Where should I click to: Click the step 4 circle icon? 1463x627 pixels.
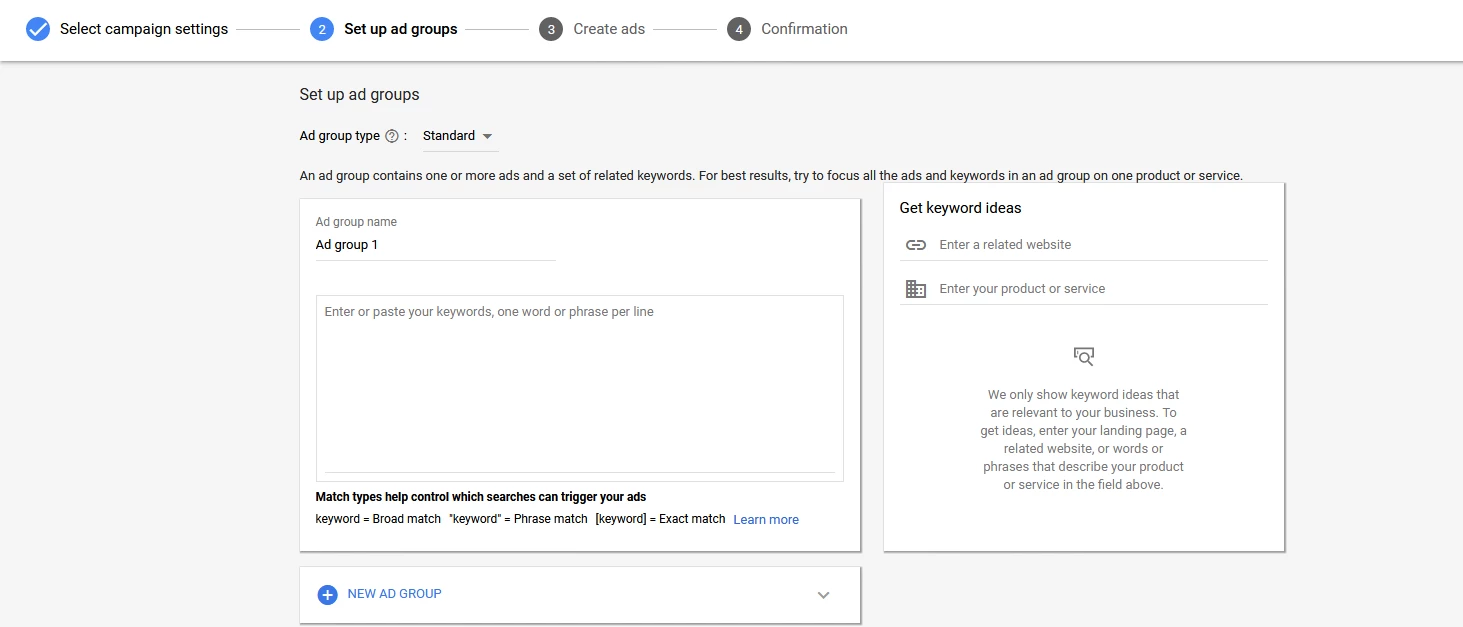pos(739,29)
